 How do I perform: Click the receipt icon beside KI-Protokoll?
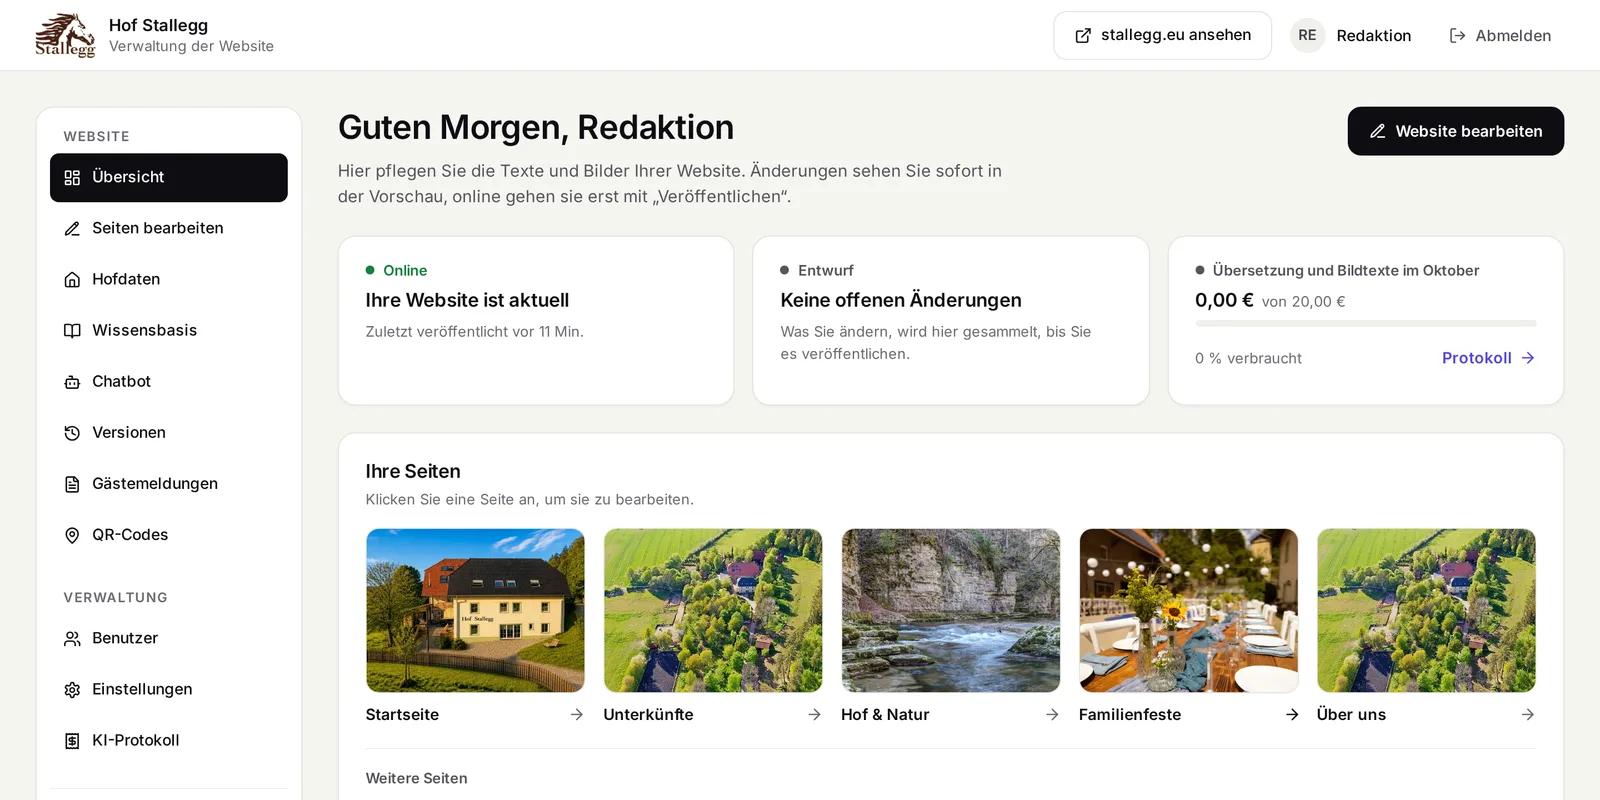point(72,741)
